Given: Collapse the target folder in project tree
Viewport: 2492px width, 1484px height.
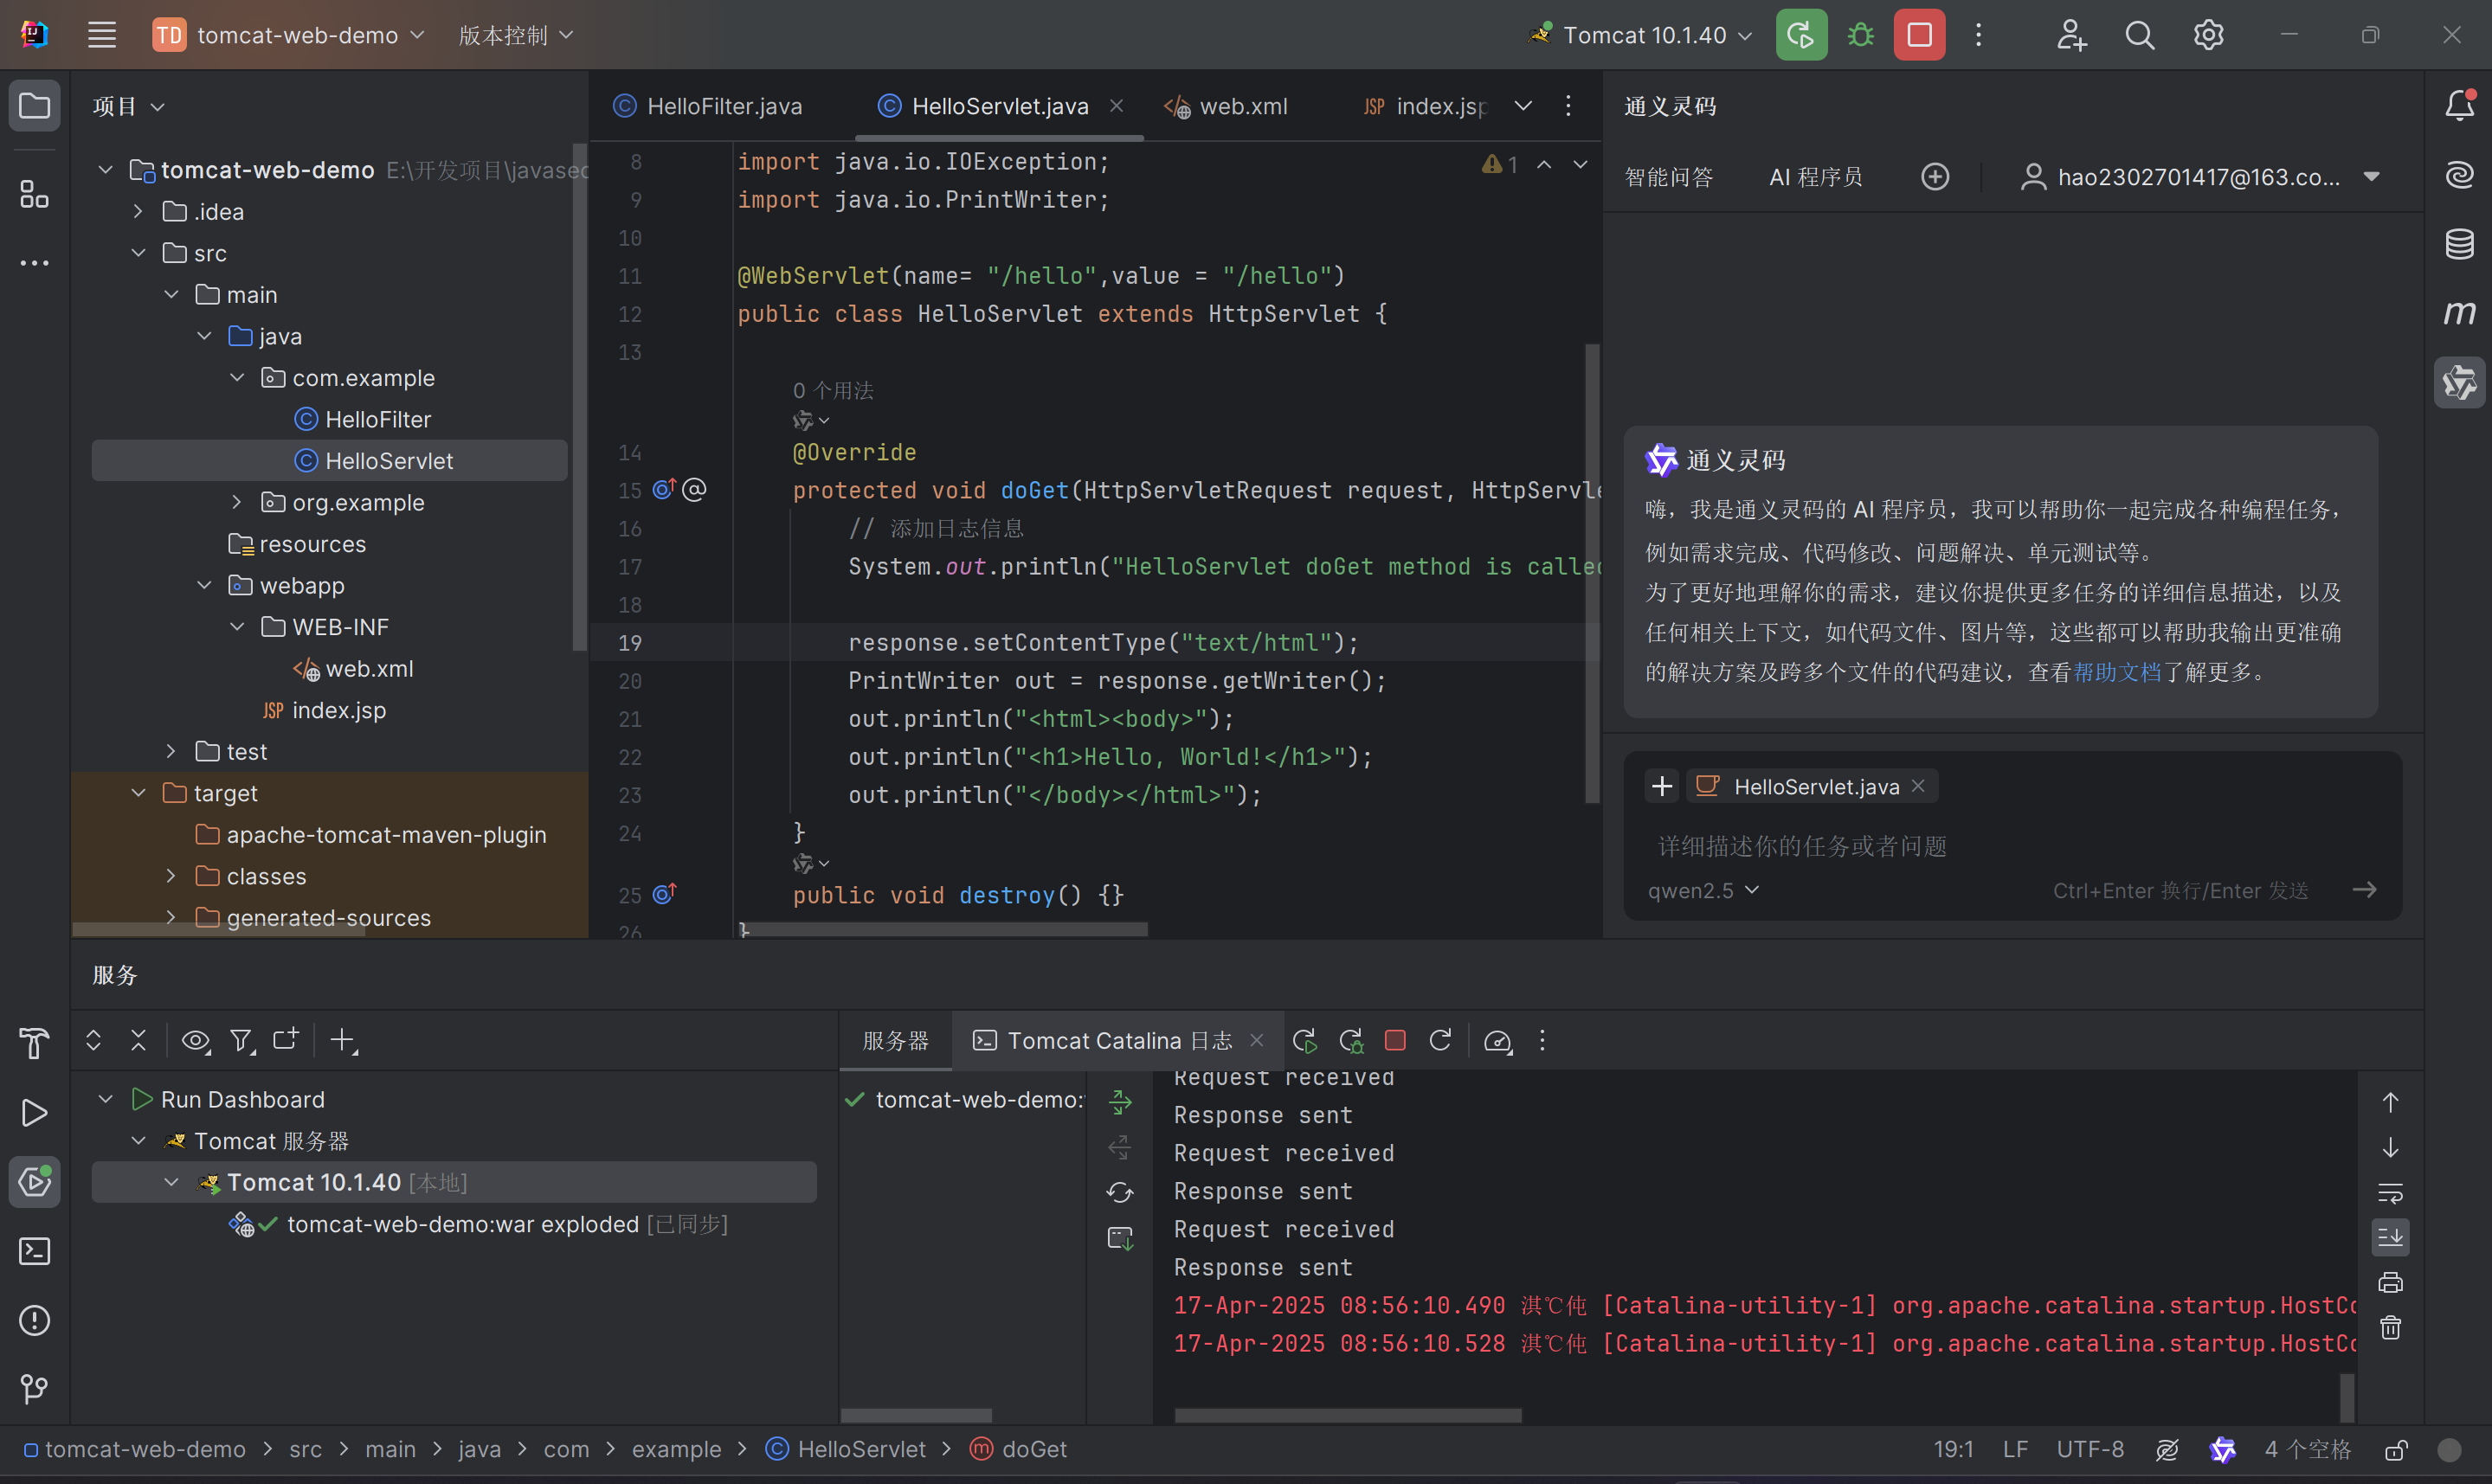Looking at the screenshot, I should (139, 793).
